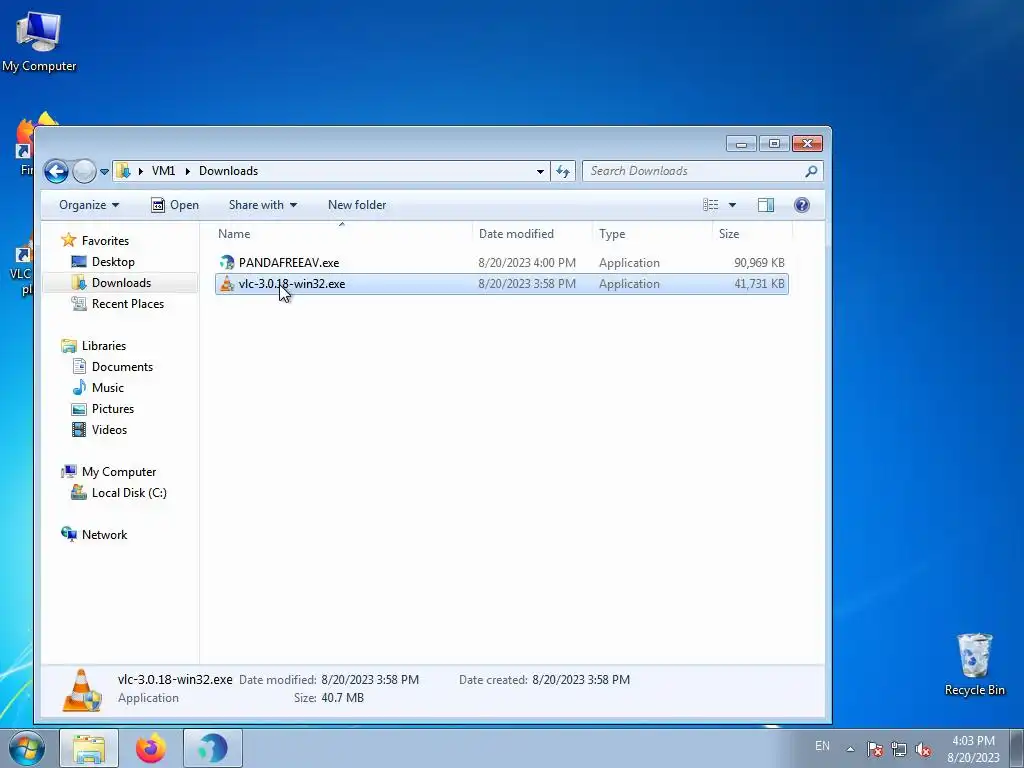Click the search magnifier icon
The image size is (1024, 768).
(x=811, y=171)
